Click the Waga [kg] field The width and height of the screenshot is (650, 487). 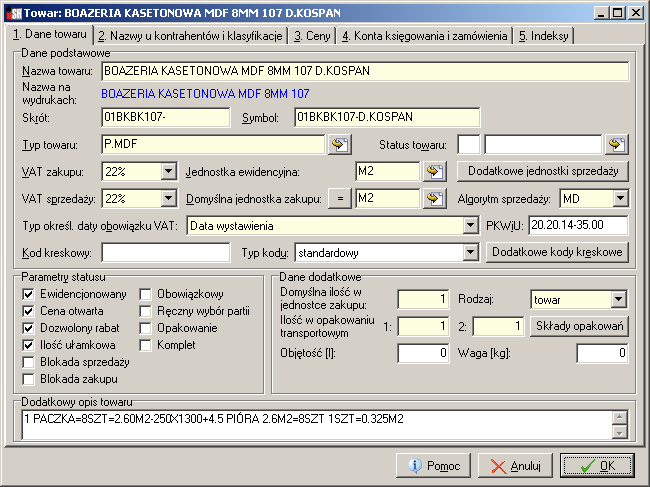tap(602, 353)
